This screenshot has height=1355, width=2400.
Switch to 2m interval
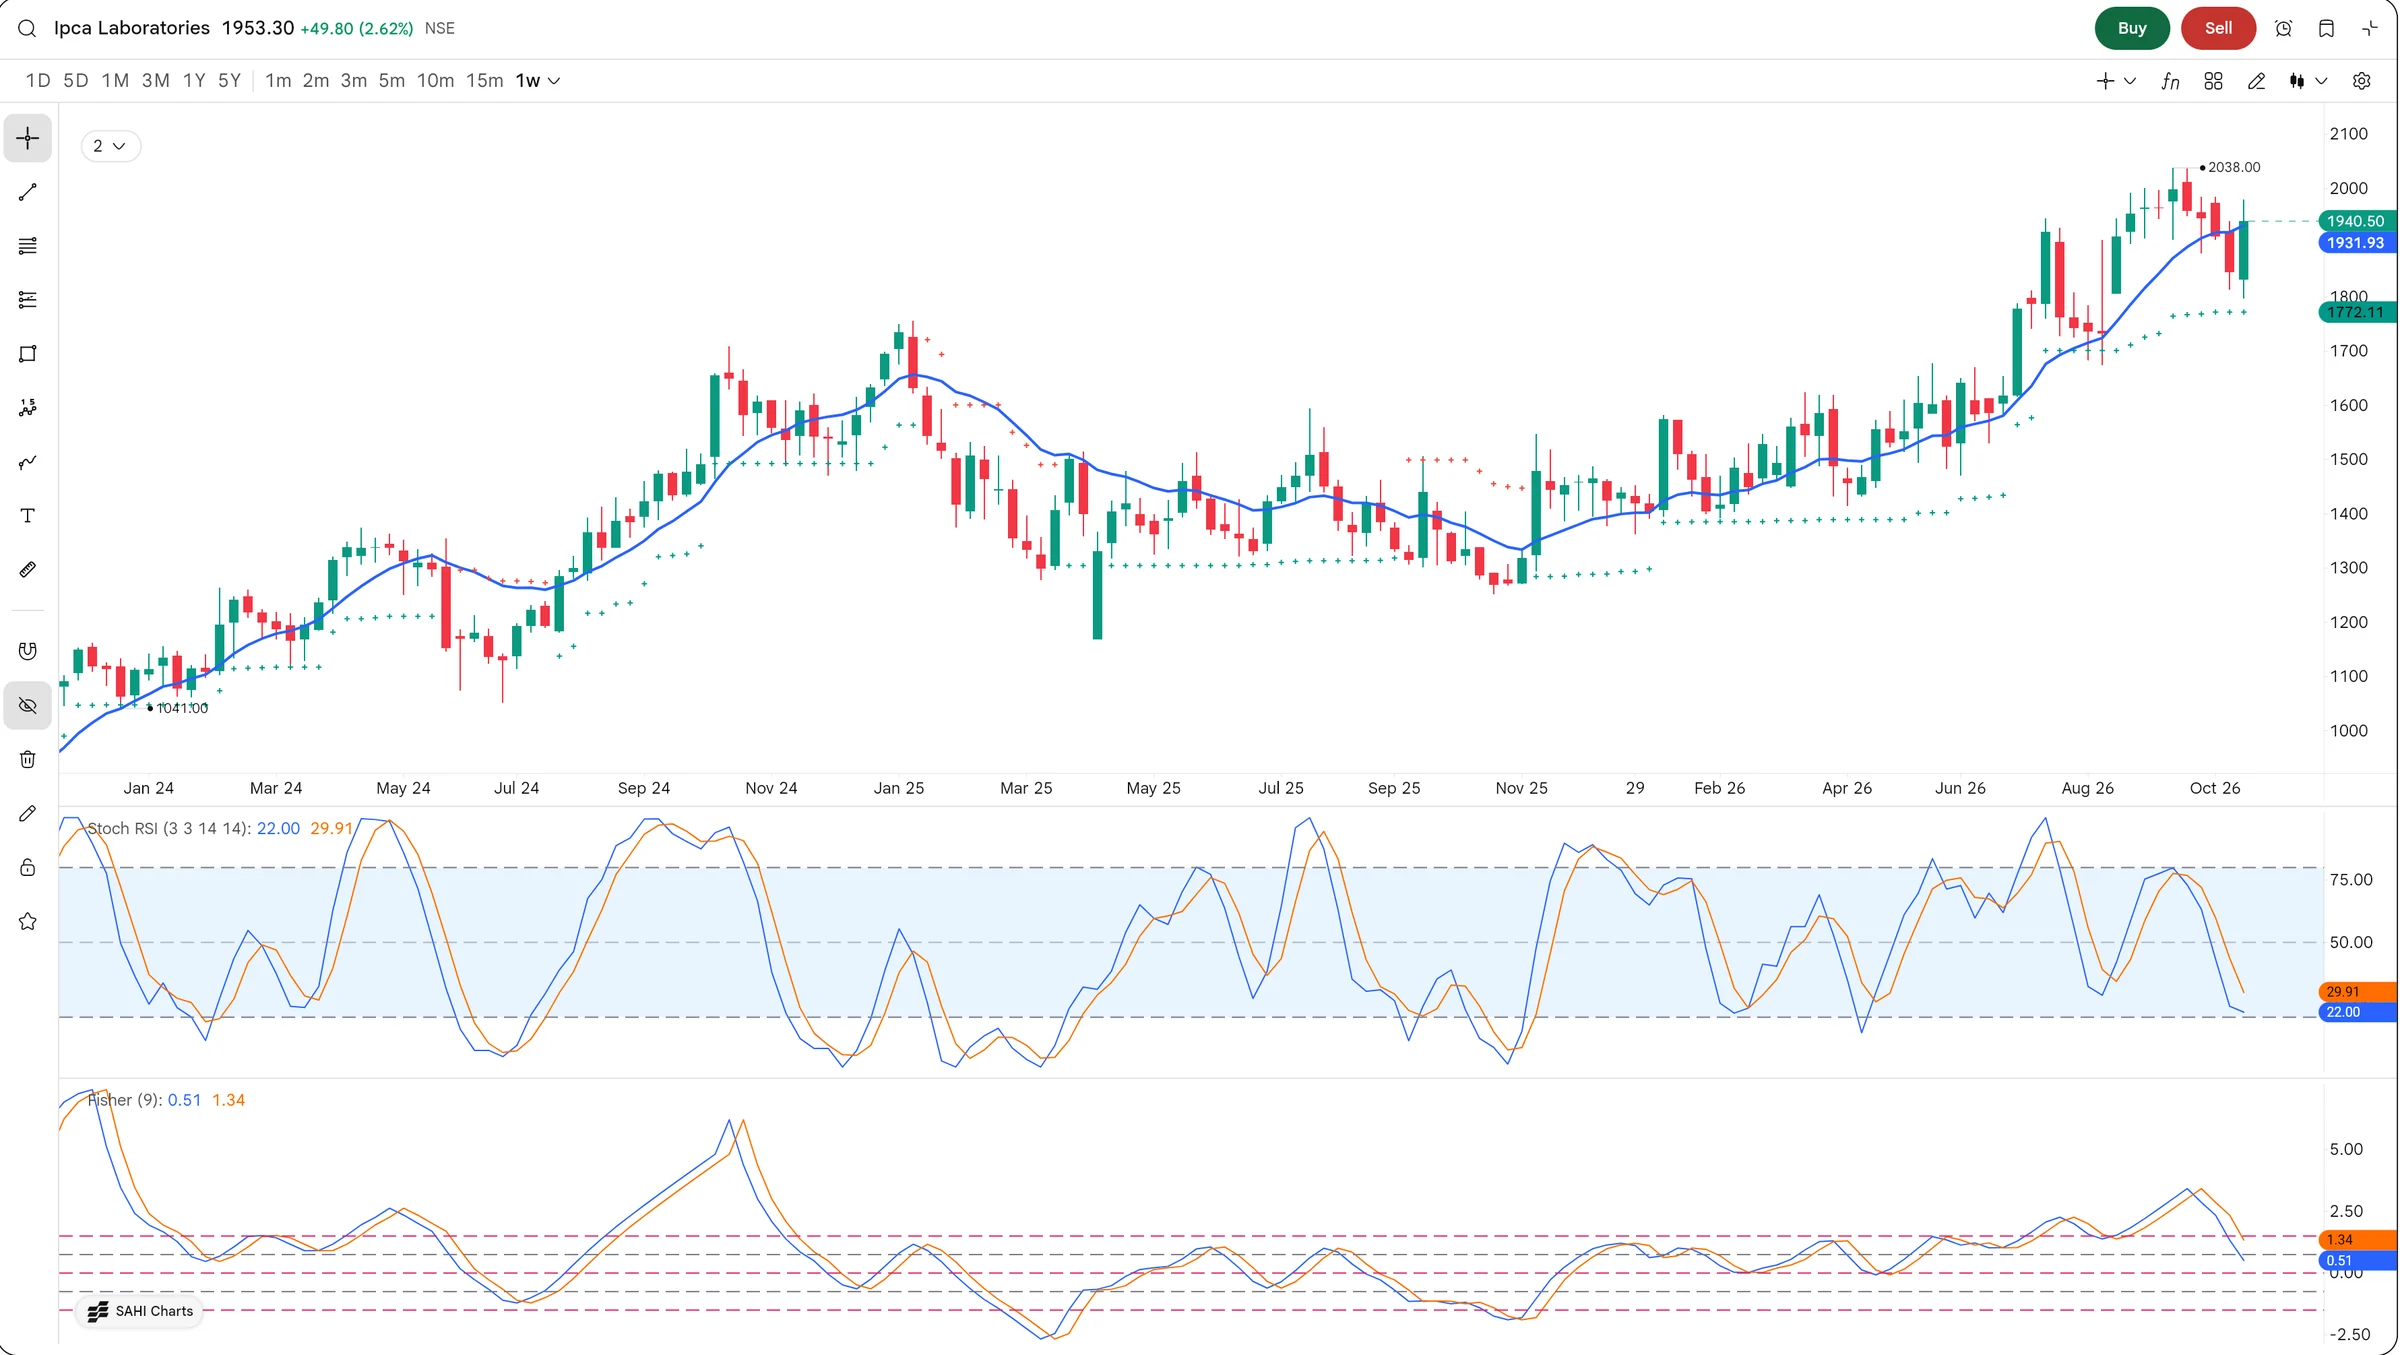(316, 81)
